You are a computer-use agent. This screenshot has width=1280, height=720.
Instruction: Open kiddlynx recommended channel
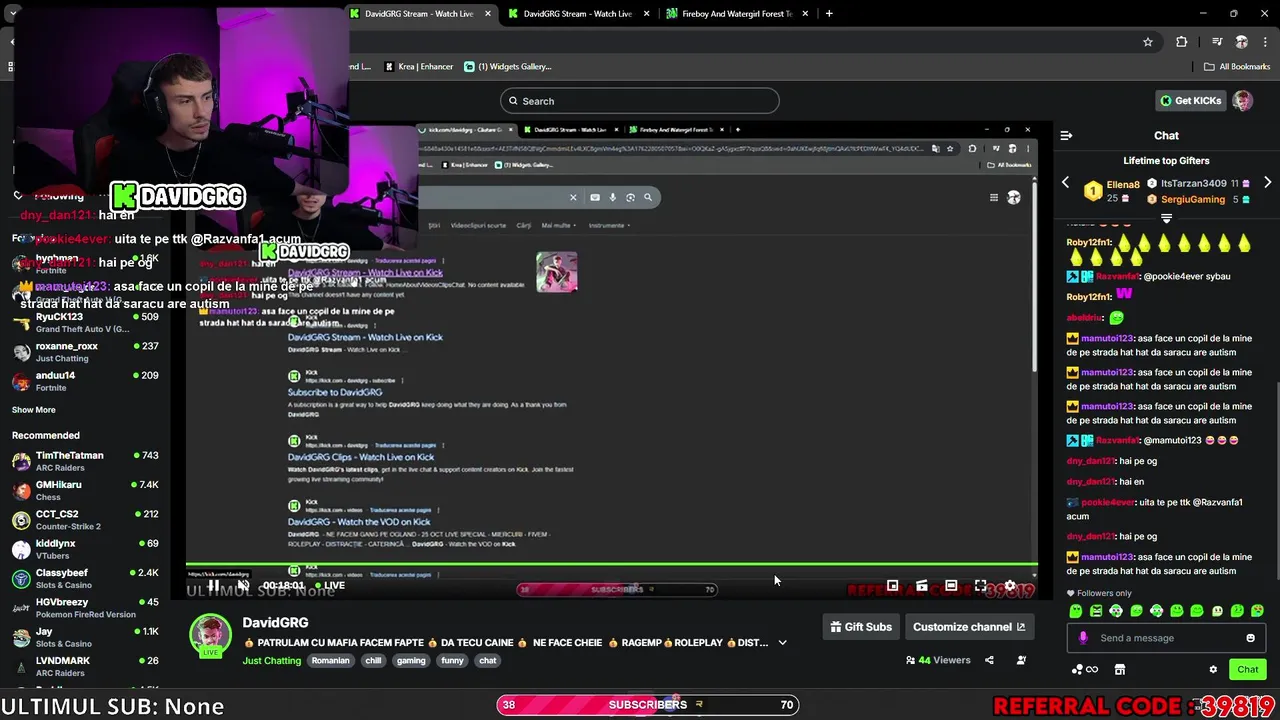coord(85,550)
